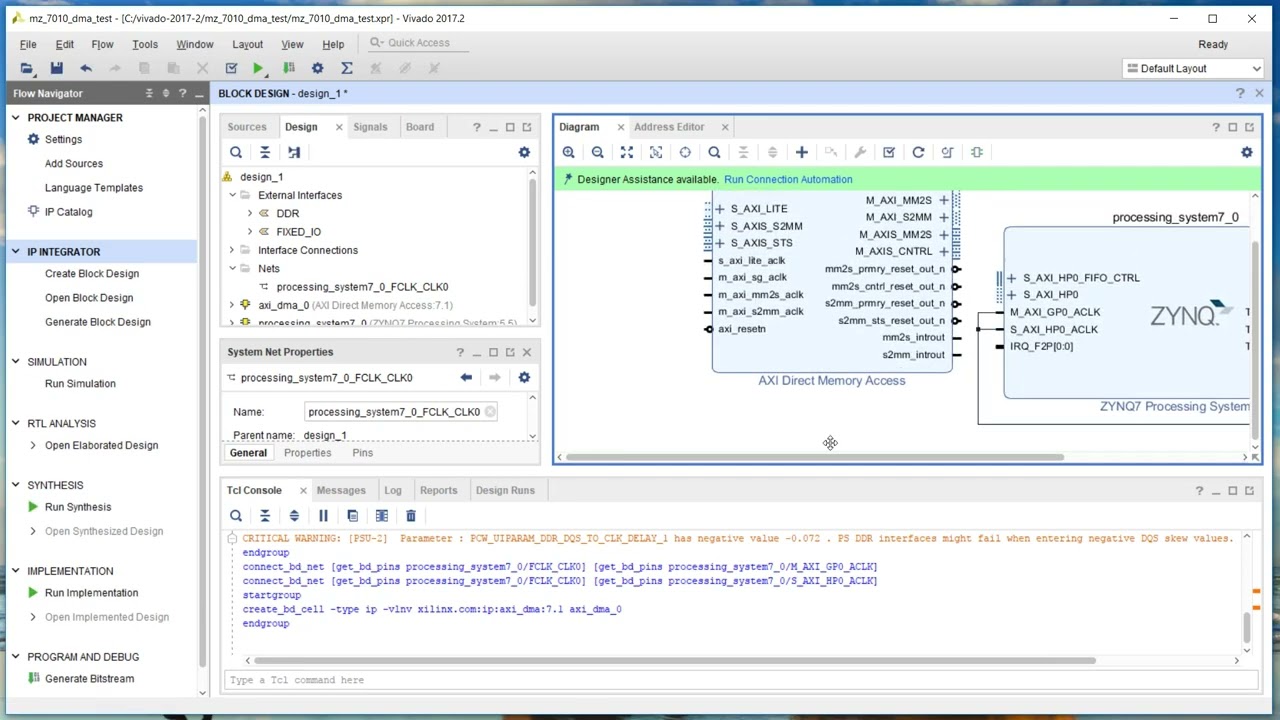This screenshot has height=720, width=1280.
Task: Switch to Messages tab
Action: pyautogui.click(x=341, y=490)
